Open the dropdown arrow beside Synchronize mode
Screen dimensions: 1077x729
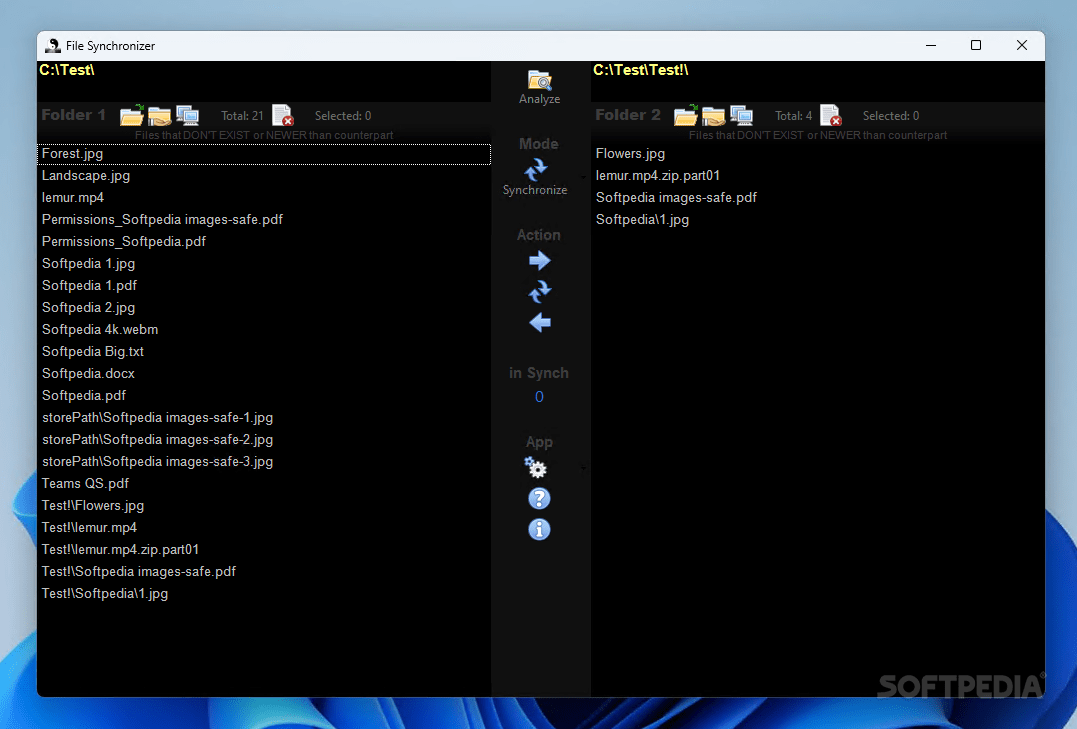[x=583, y=177]
